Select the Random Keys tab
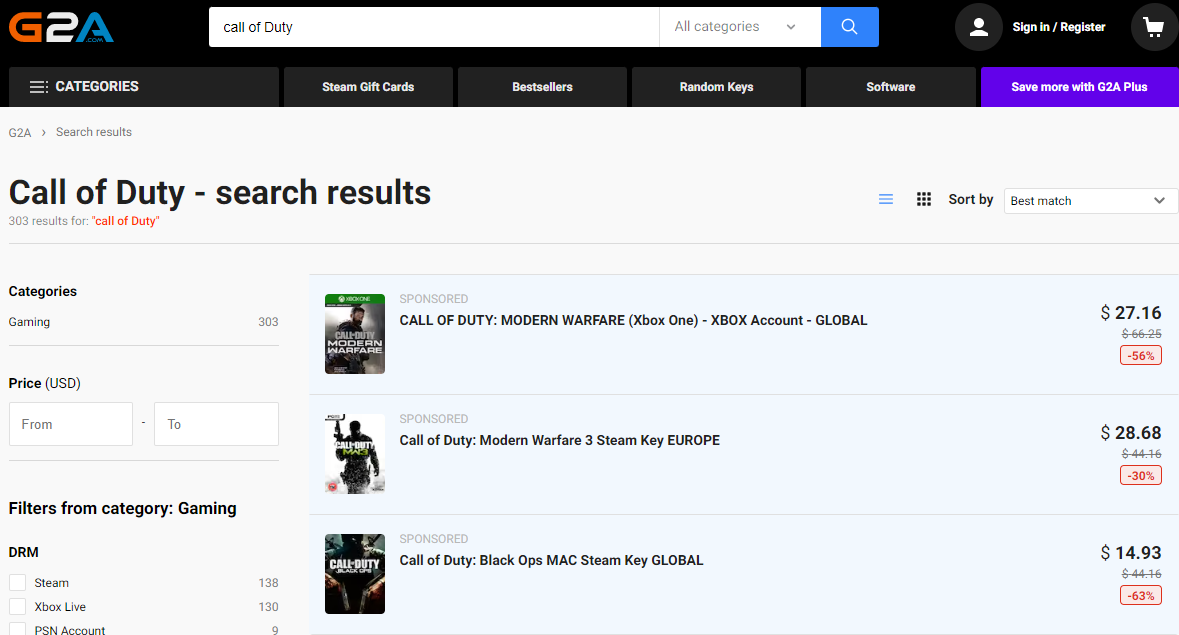This screenshot has height=635, width=1179. coord(716,87)
